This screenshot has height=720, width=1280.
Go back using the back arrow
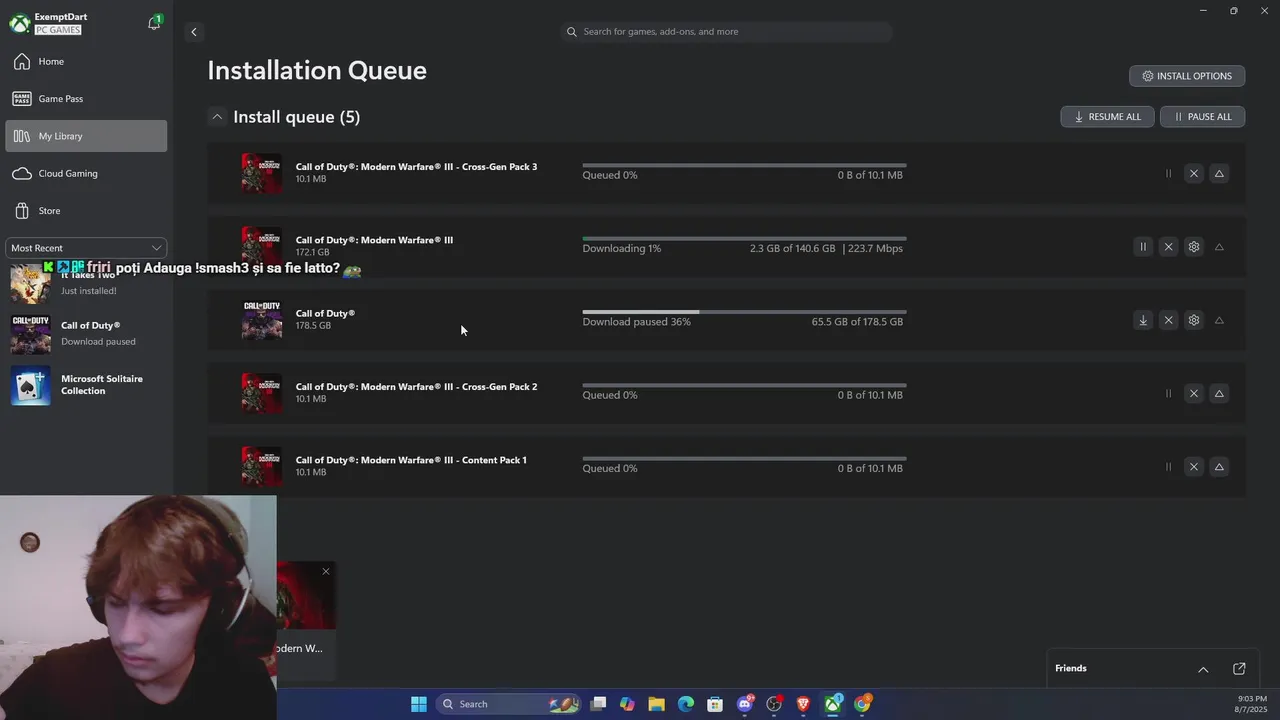point(194,32)
